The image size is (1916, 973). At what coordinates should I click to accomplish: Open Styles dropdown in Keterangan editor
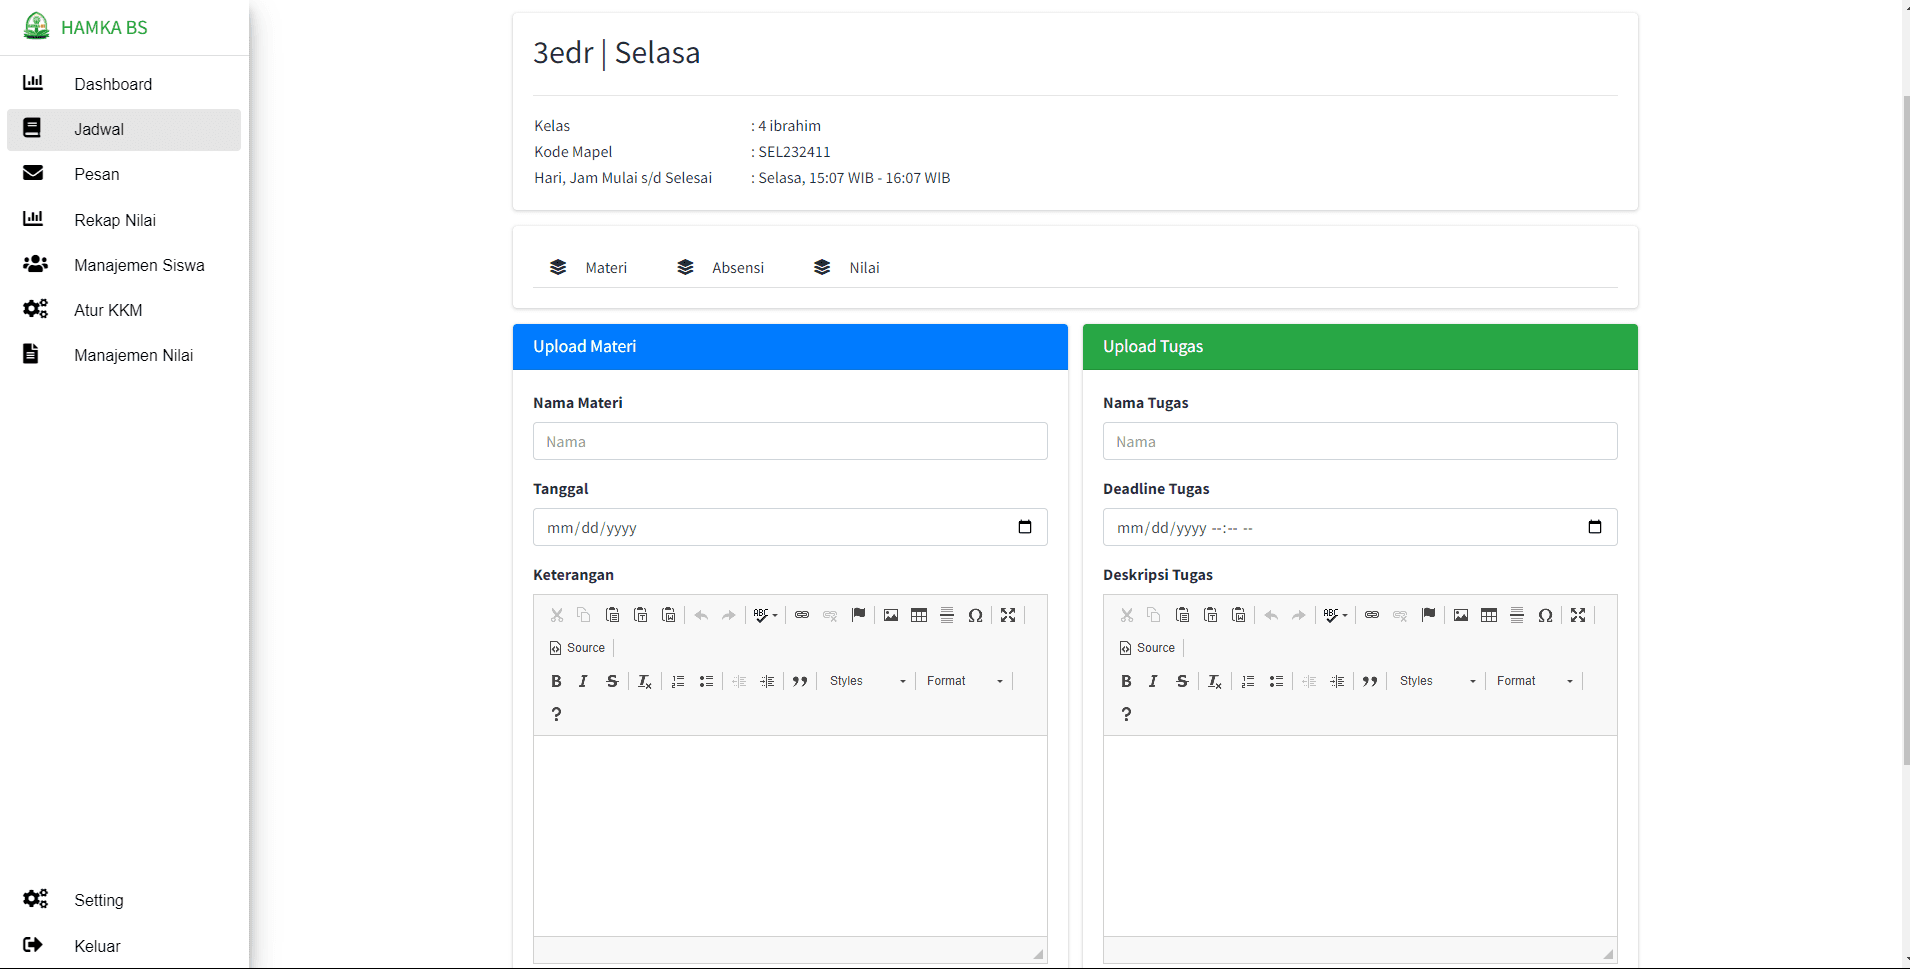tap(867, 681)
